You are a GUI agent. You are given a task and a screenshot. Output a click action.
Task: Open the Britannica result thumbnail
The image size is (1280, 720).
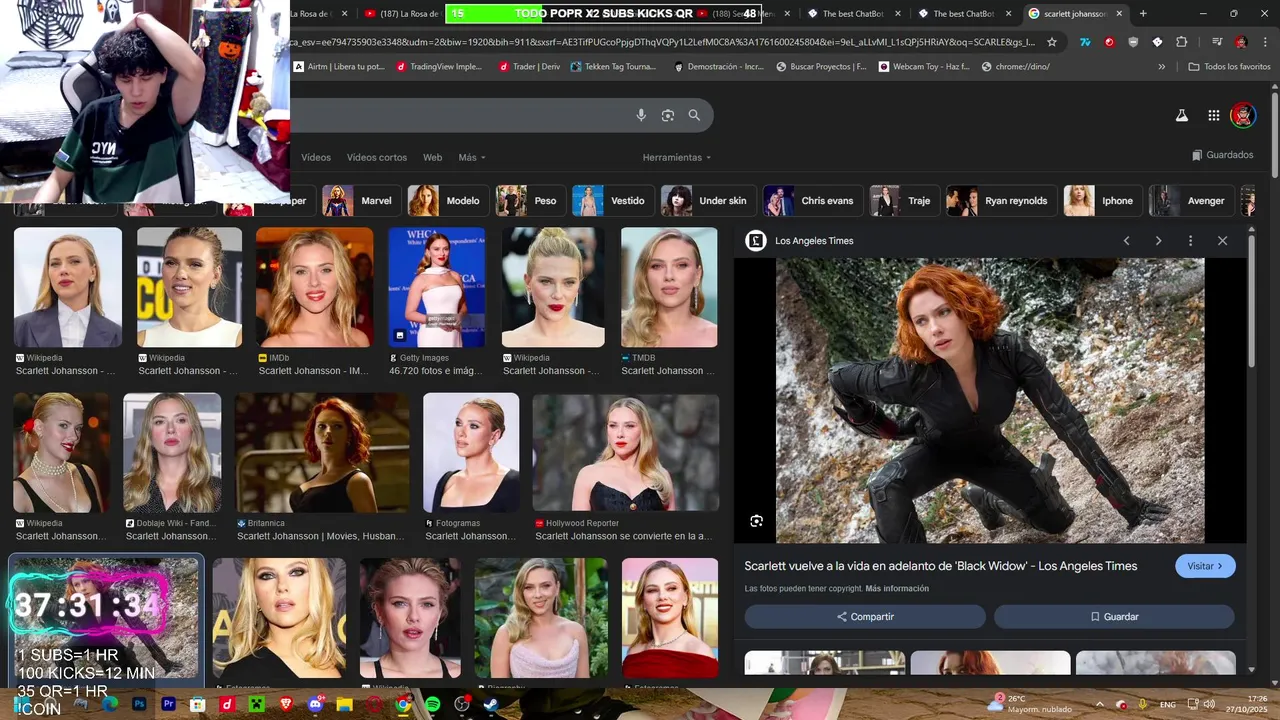pyautogui.click(x=322, y=453)
